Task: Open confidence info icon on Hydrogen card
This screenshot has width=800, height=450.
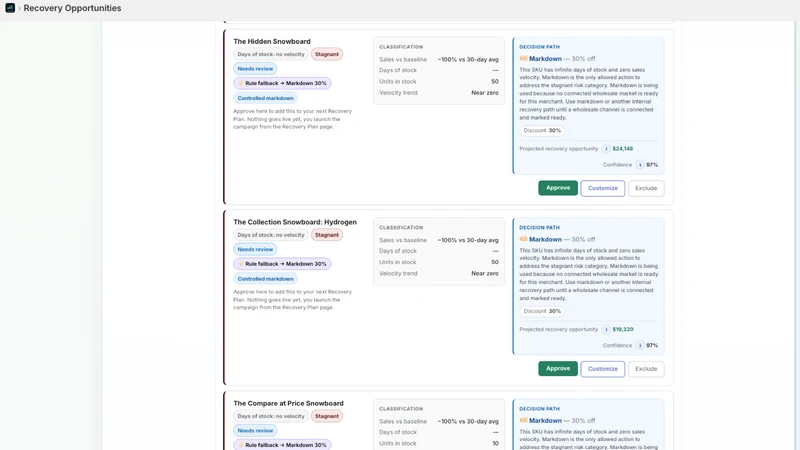Action: pos(640,345)
